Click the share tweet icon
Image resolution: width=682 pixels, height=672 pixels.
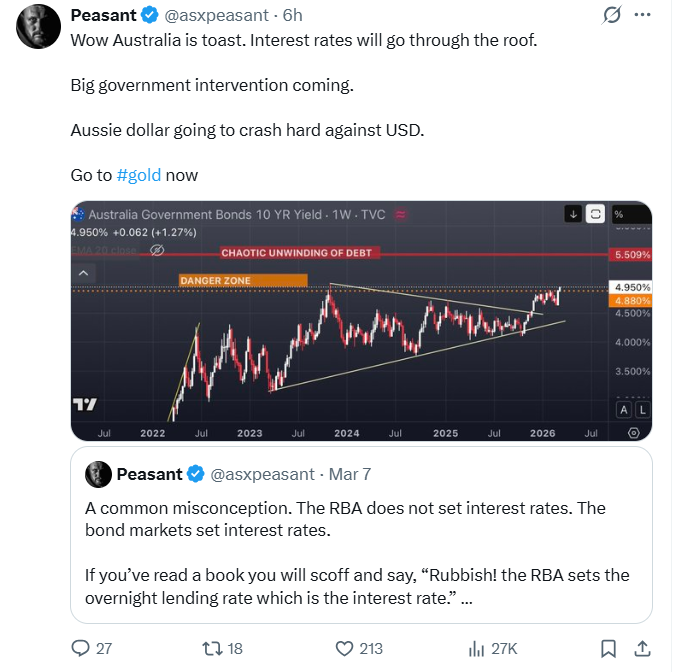(x=643, y=648)
